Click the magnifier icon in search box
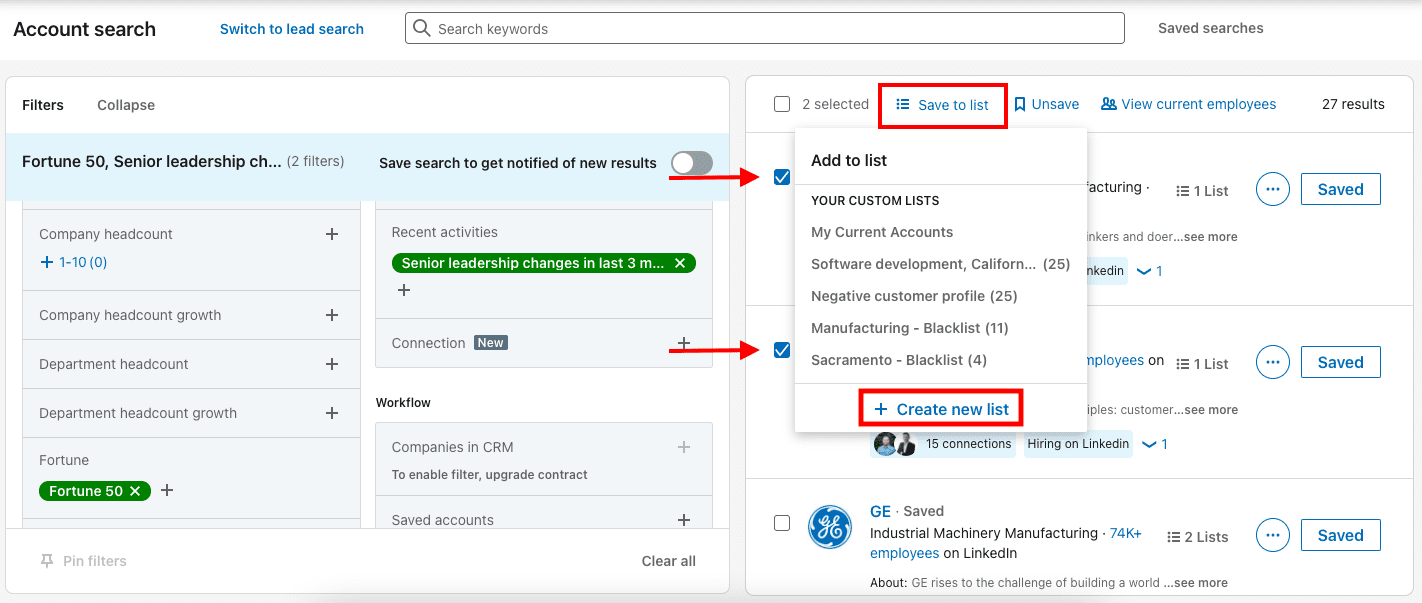Image resolution: width=1422 pixels, height=603 pixels. pos(422,28)
